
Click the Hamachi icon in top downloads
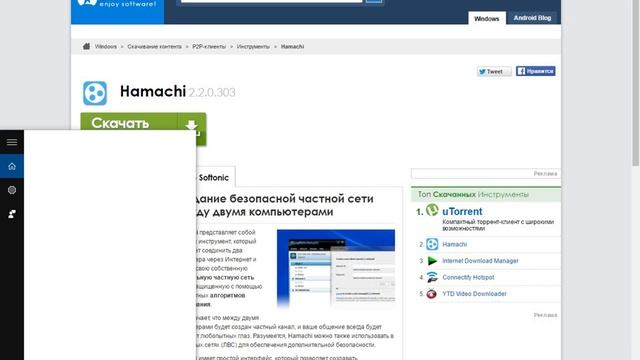pyautogui.click(x=432, y=244)
